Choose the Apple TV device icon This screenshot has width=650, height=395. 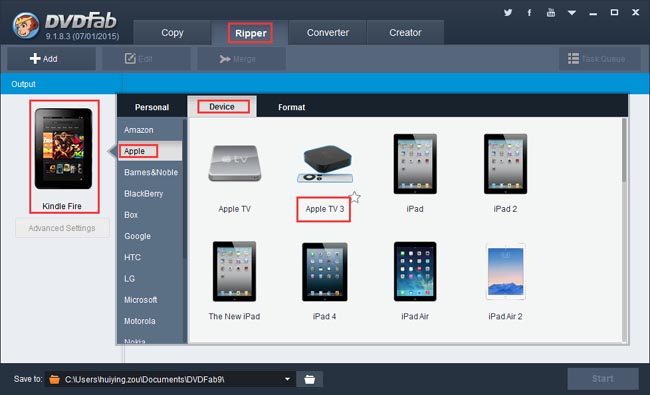click(x=235, y=163)
